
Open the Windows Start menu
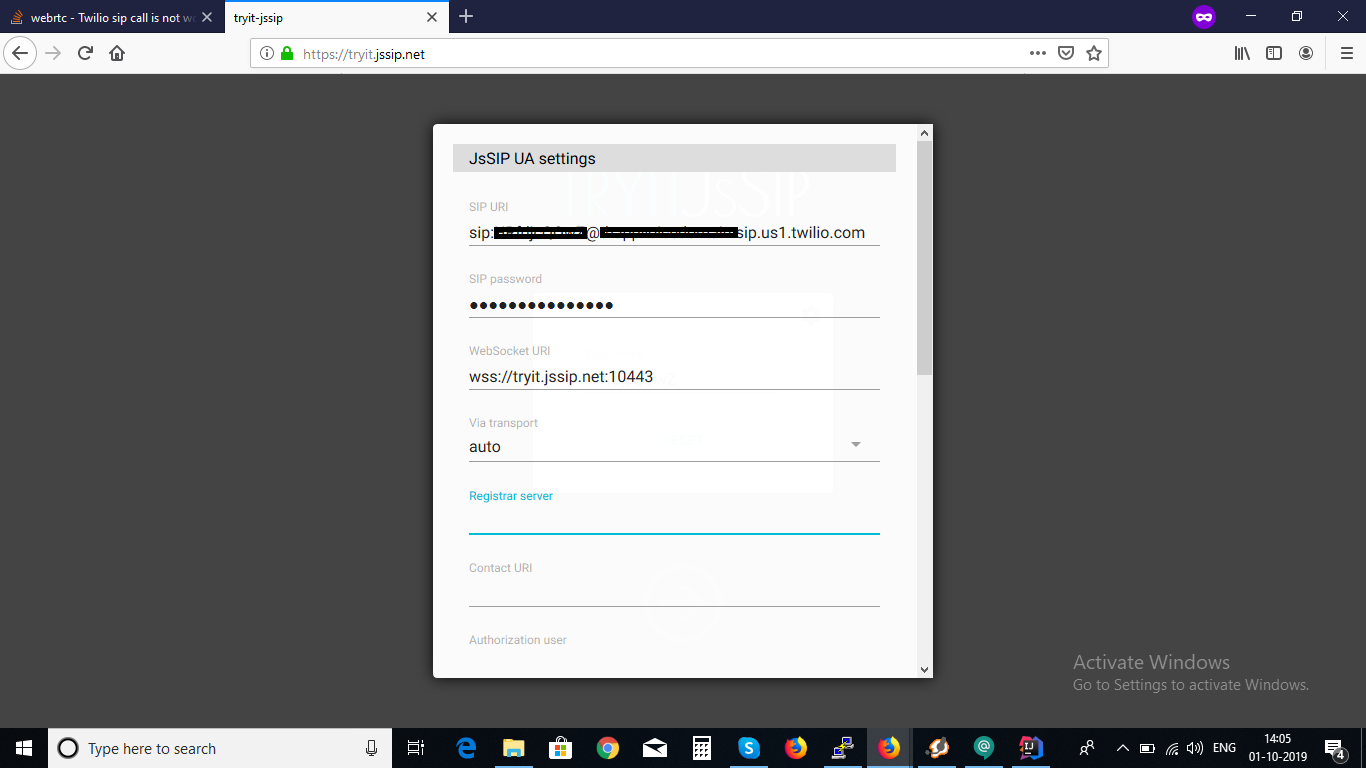point(24,748)
